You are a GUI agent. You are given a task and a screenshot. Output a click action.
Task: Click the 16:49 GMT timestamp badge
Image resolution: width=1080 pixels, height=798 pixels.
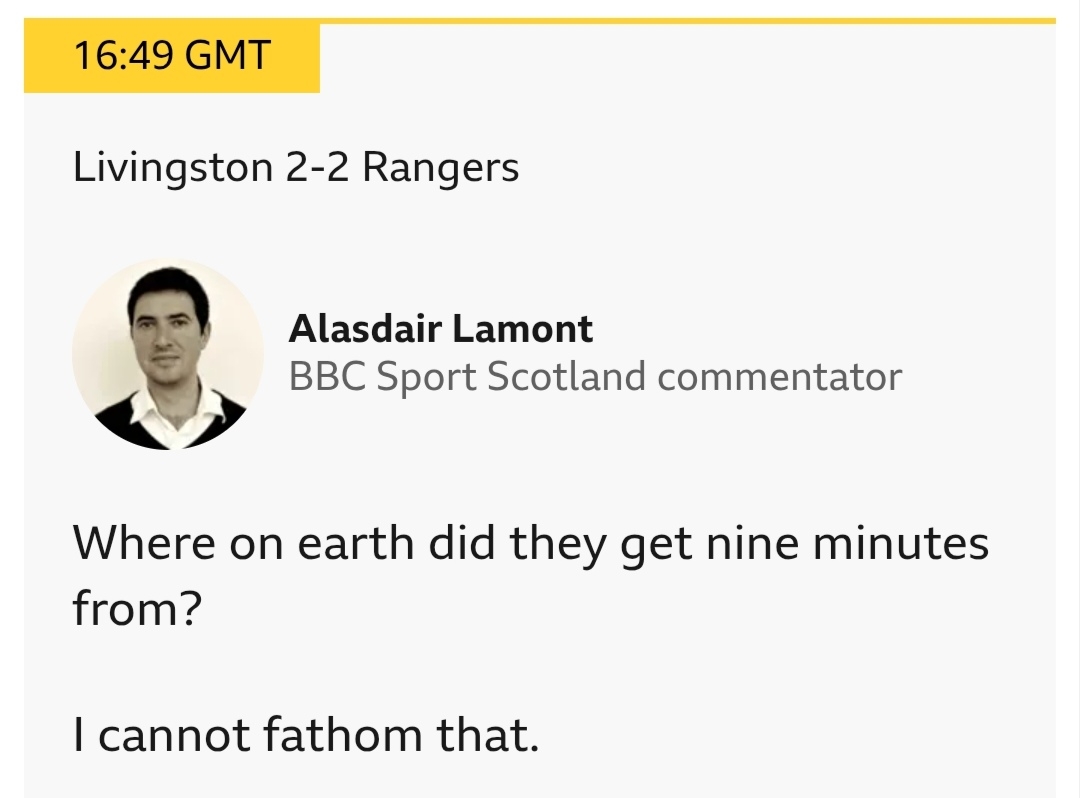tap(171, 56)
